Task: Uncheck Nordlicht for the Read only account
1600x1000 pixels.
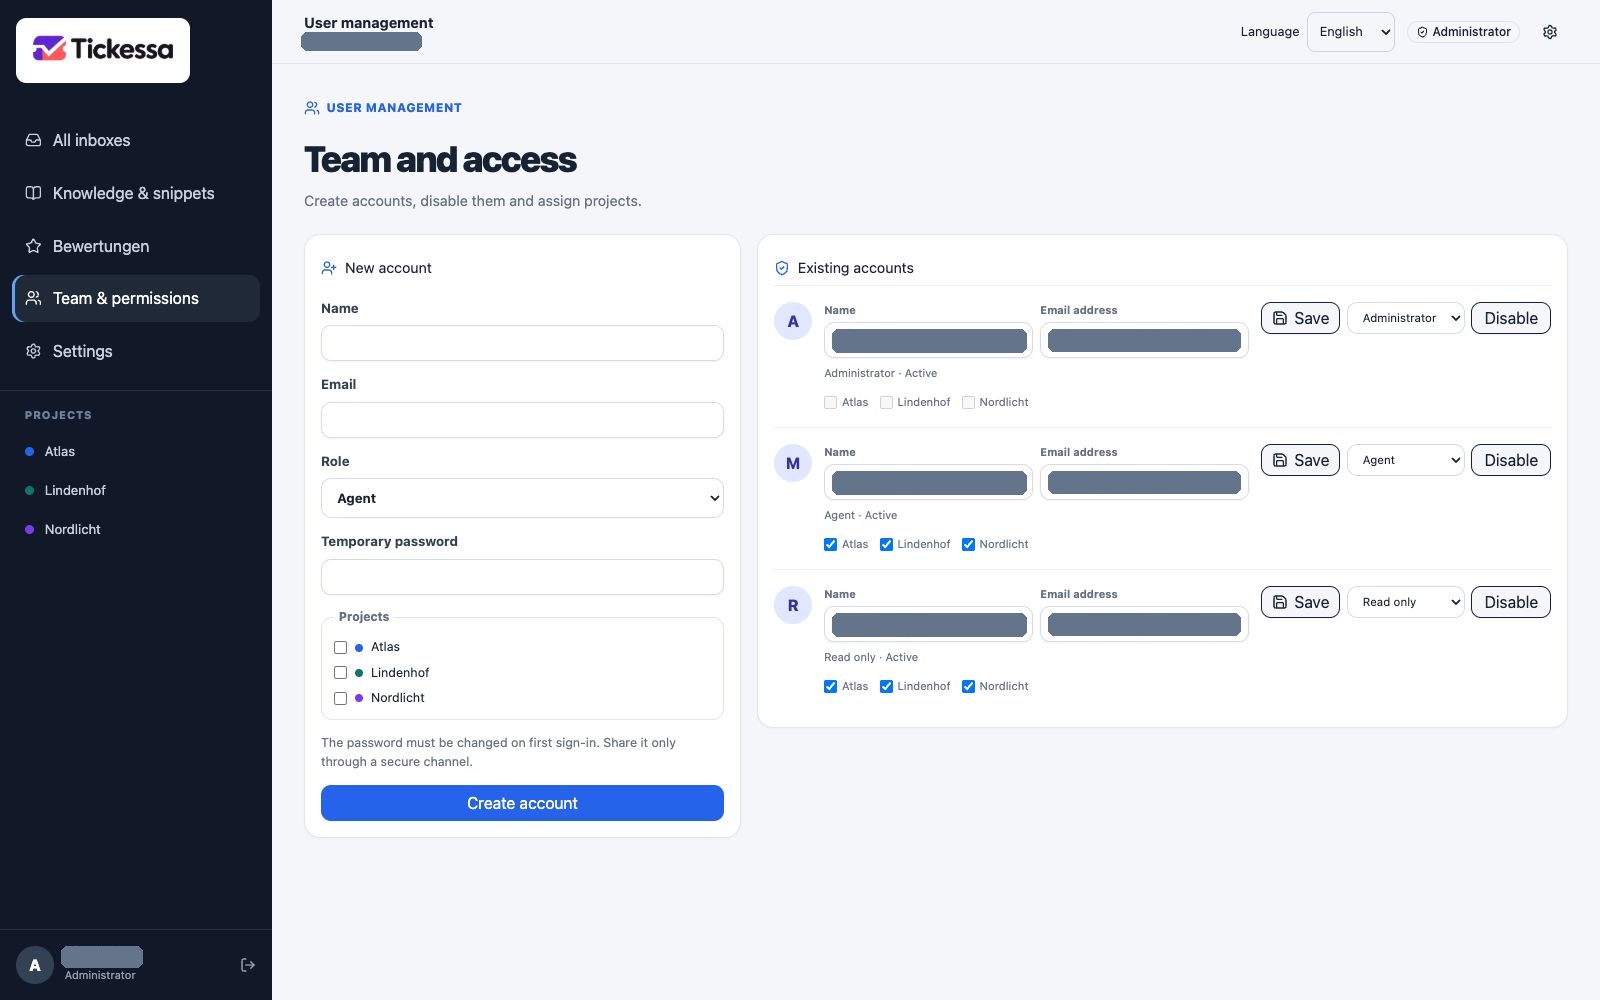Action: point(968,686)
